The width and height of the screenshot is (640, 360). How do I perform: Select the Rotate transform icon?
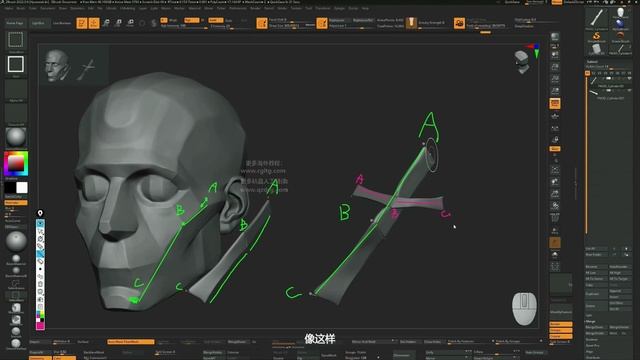click(x=130, y=23)
